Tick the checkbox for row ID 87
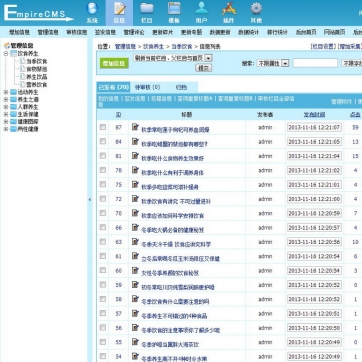This screenshot has height=362, width=362. pos(103,127)
